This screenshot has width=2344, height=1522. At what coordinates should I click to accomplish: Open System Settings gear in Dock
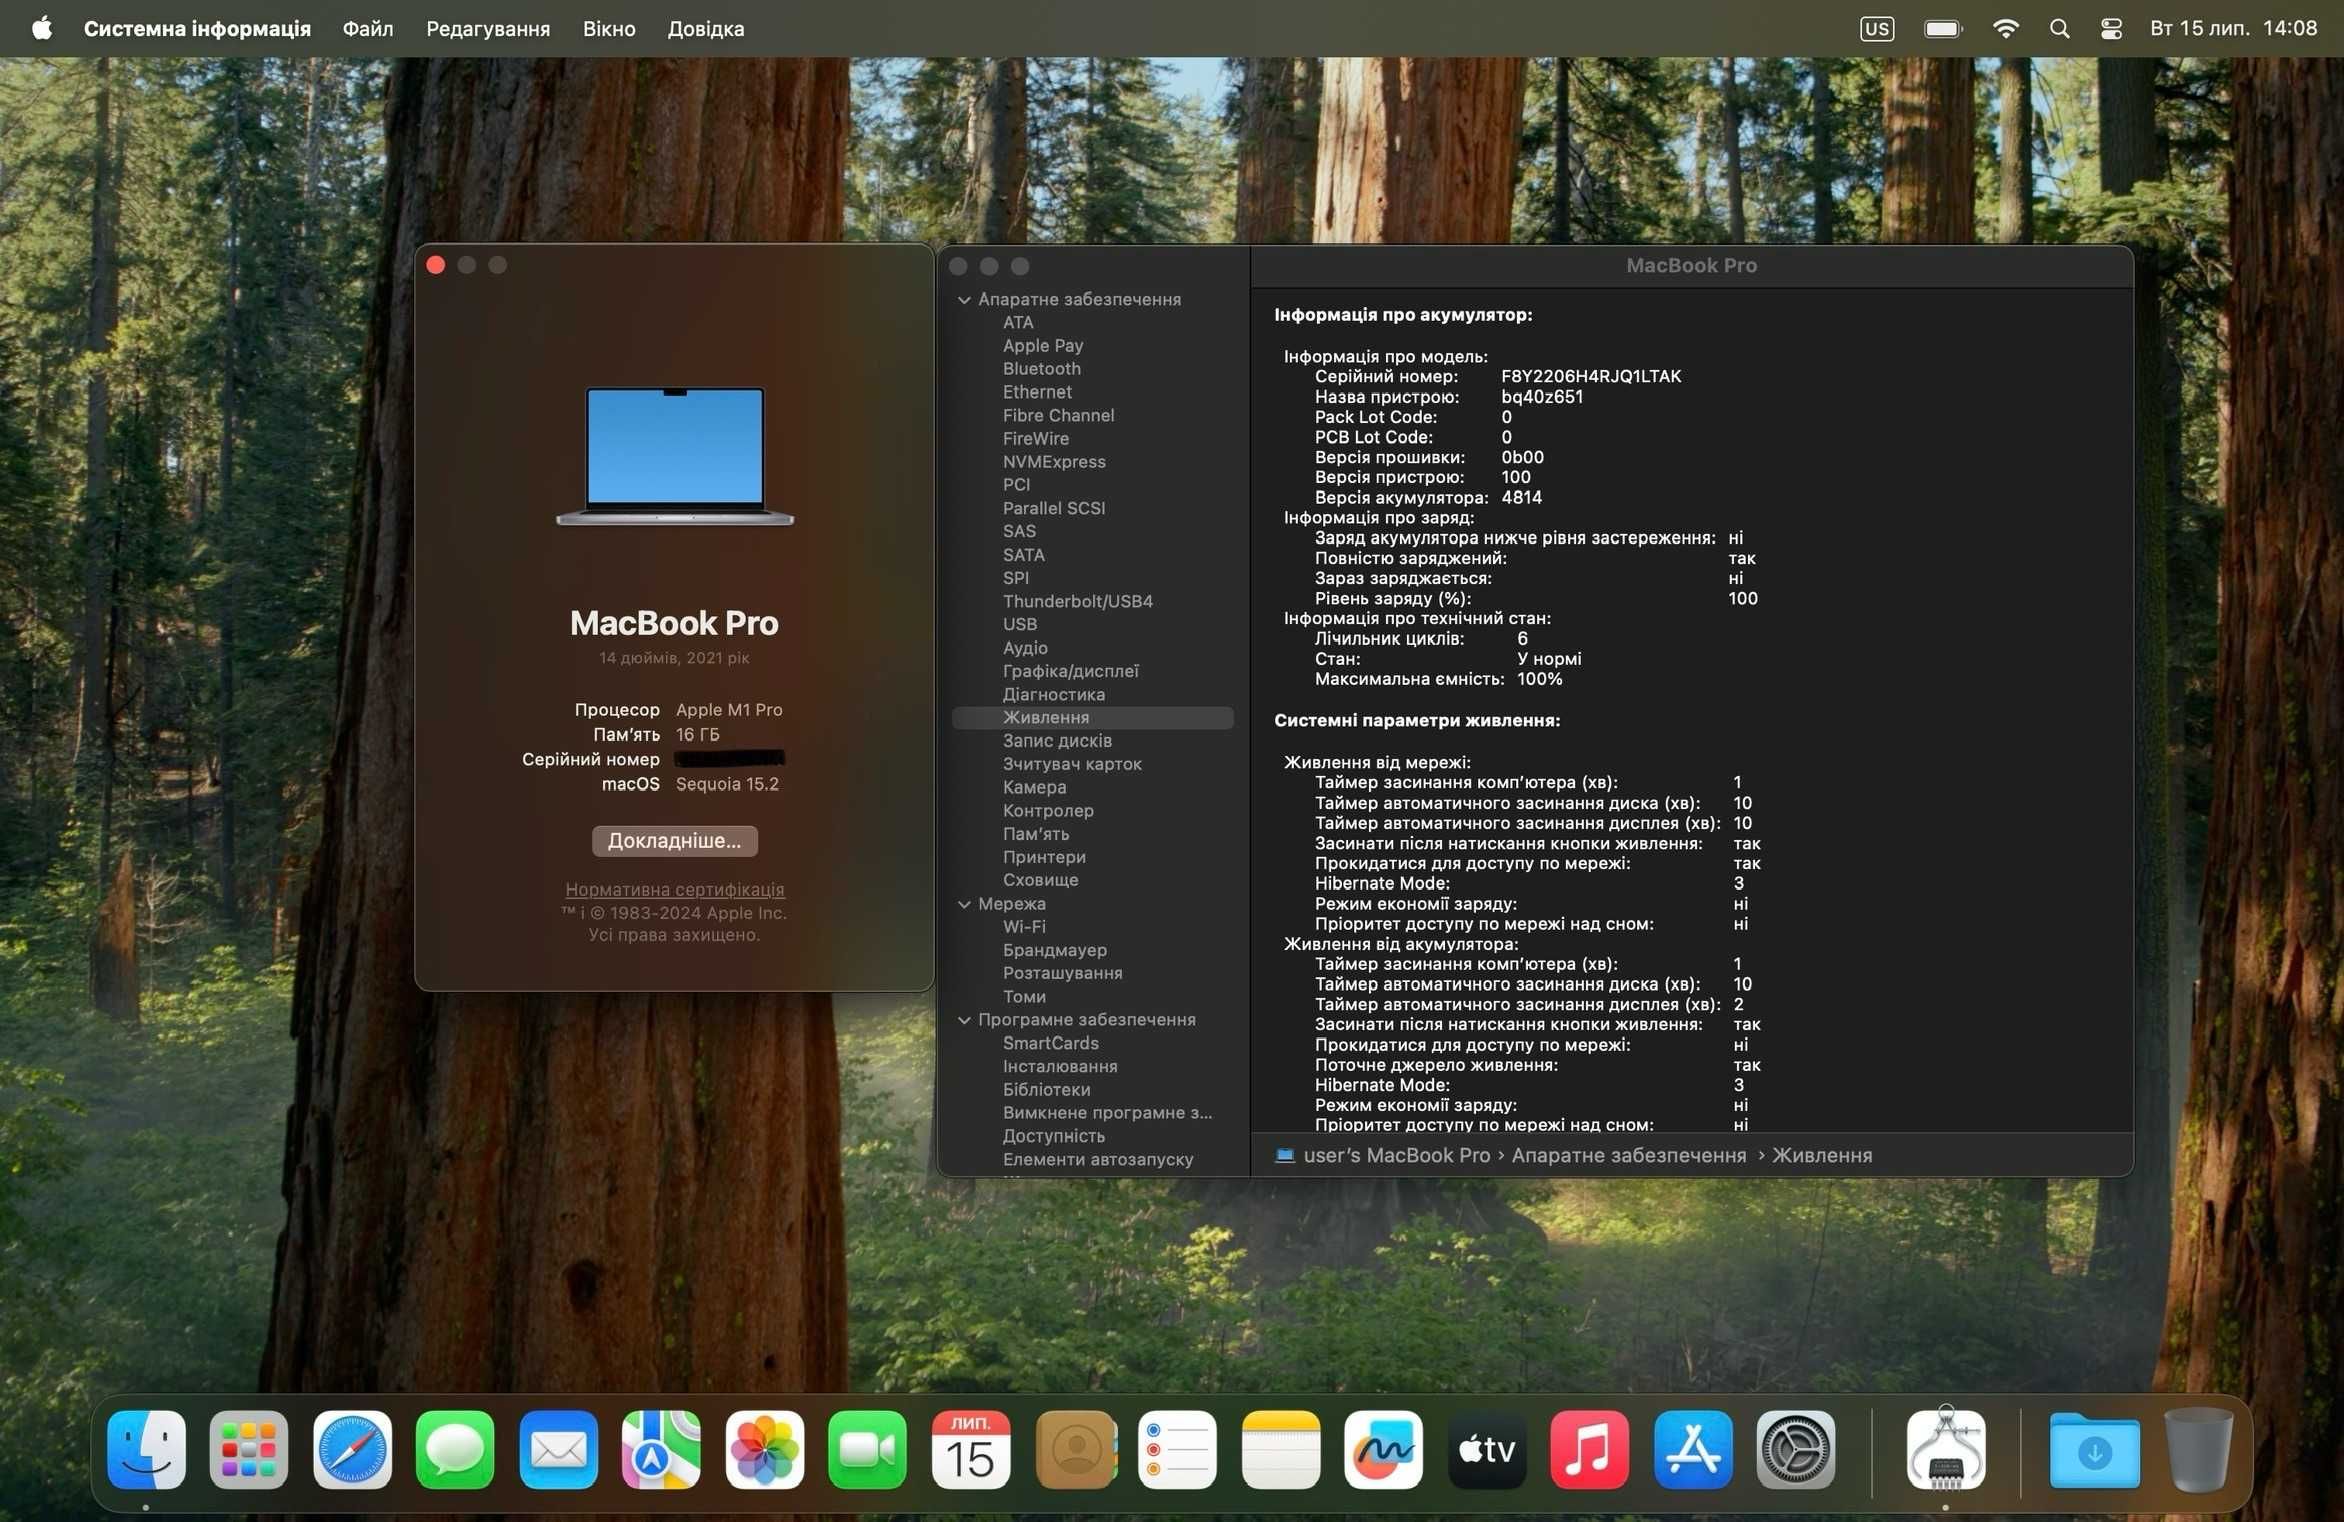click(1796, 1450)
